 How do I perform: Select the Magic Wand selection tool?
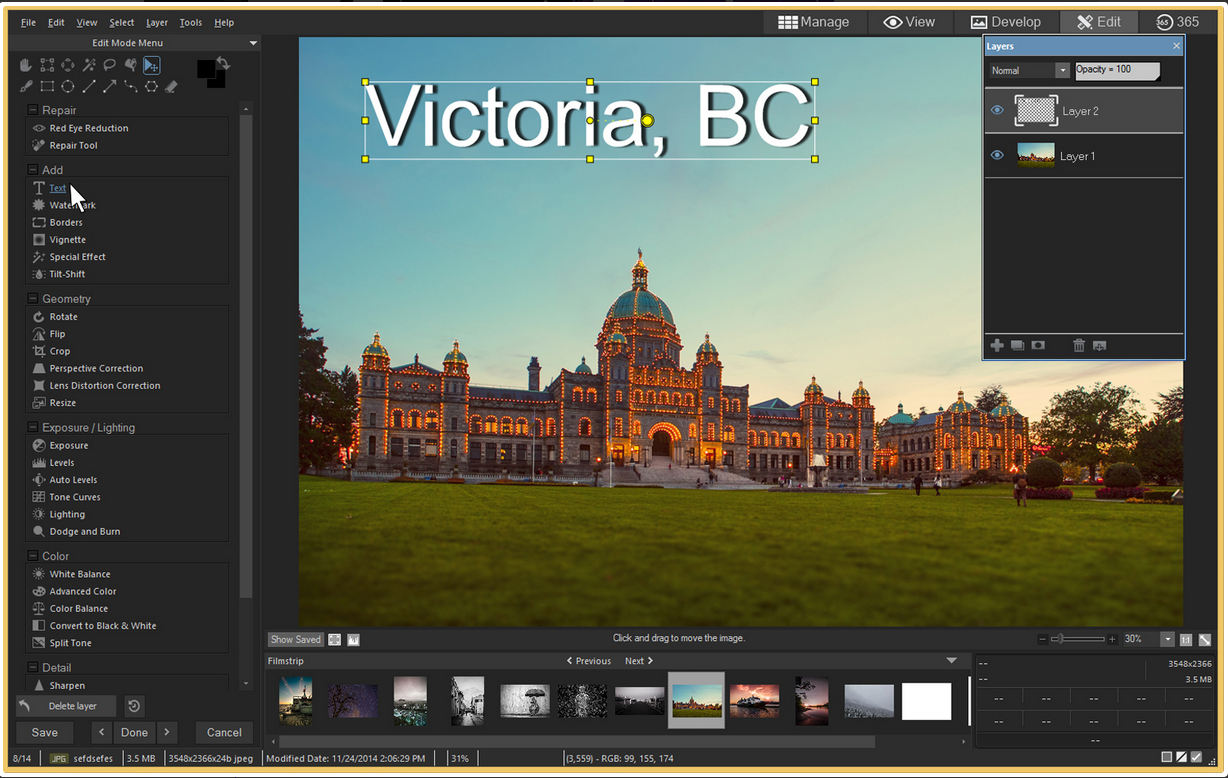[89, 65]
